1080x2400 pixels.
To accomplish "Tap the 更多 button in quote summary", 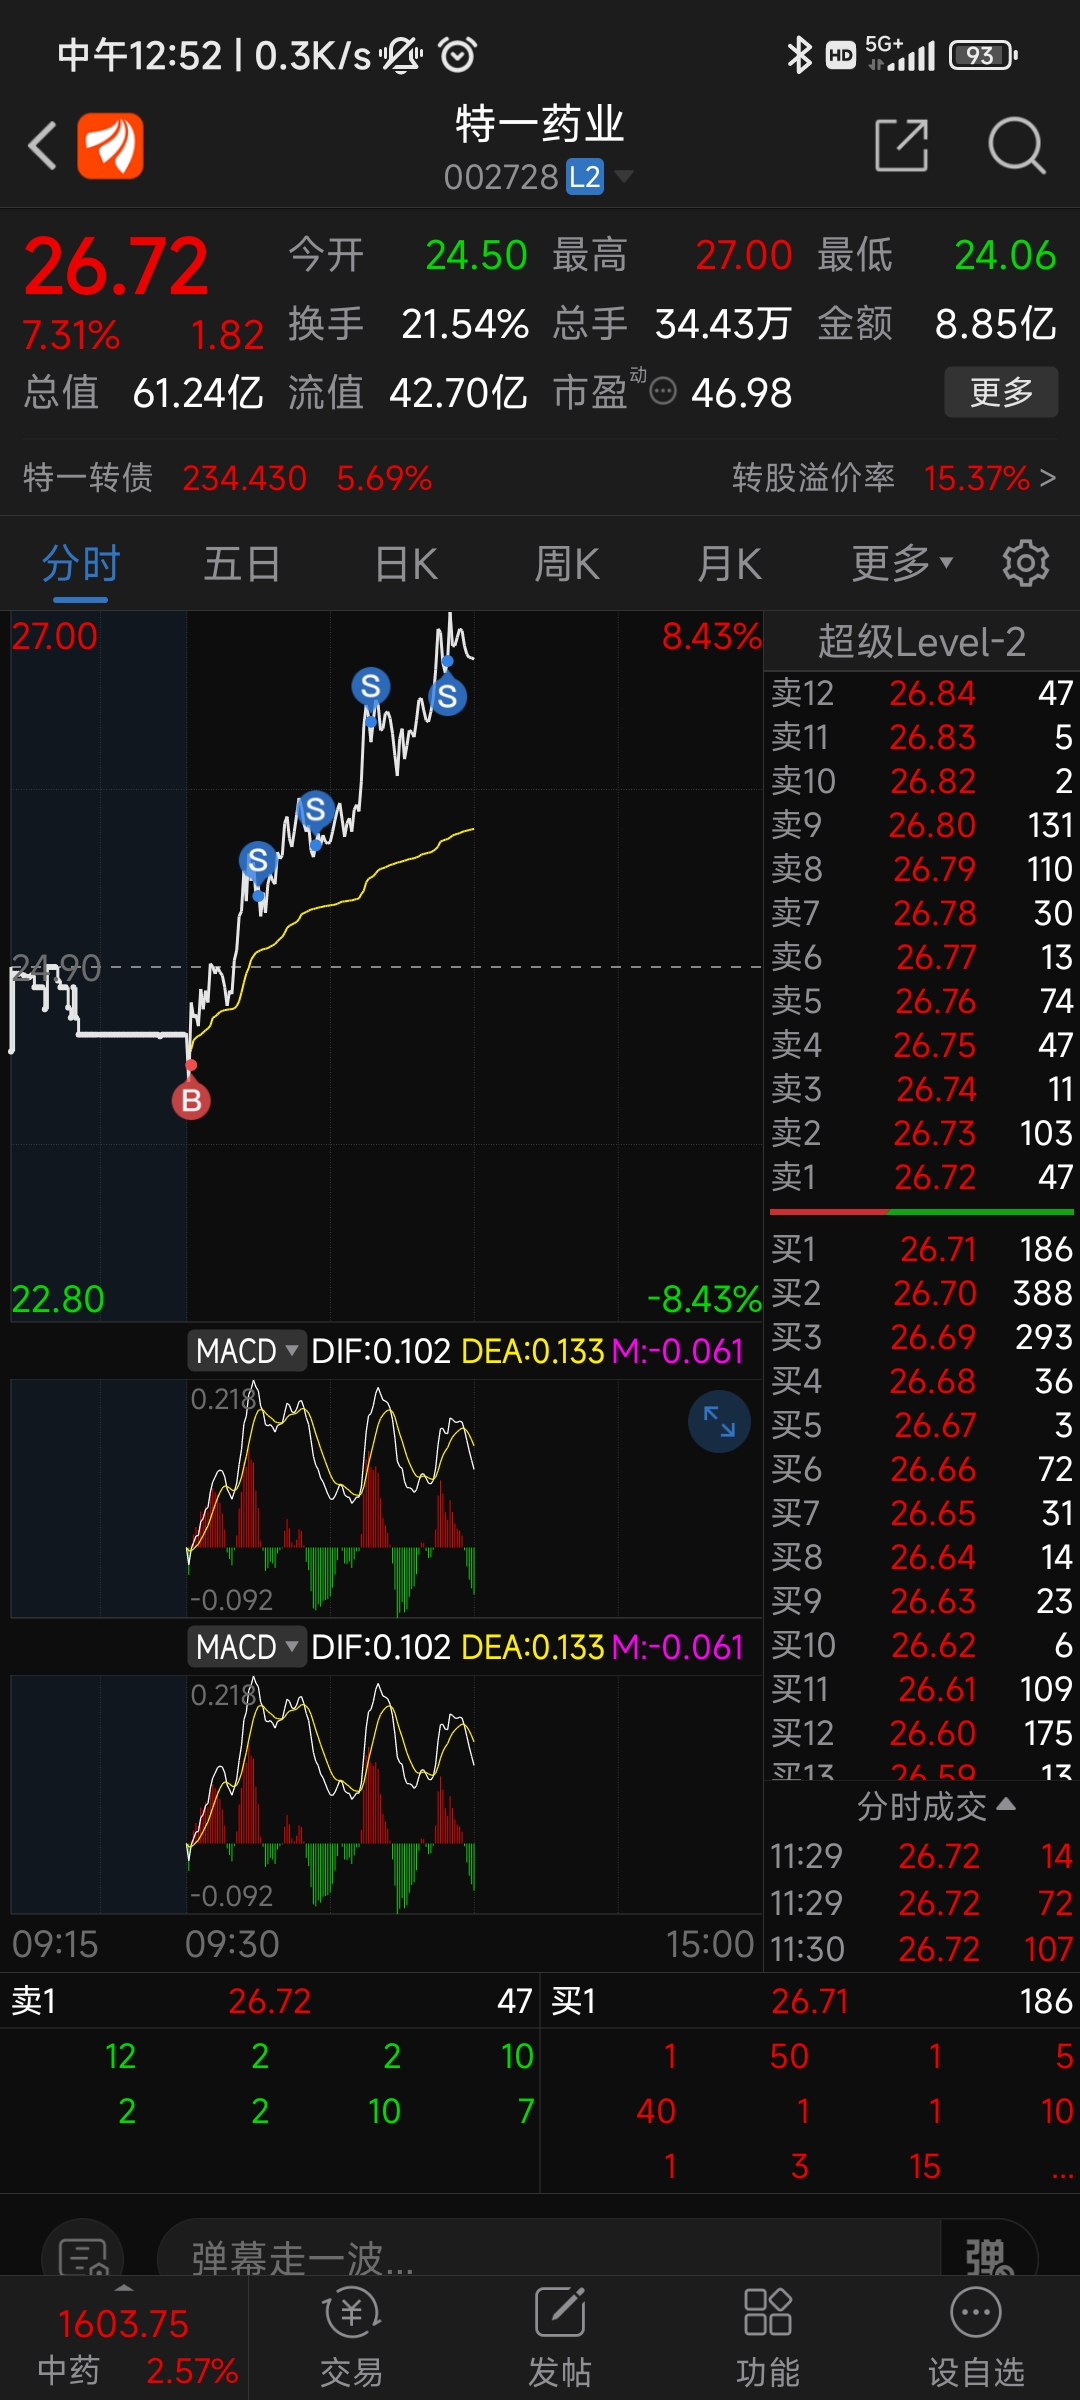I will [x=1001, y=392].
